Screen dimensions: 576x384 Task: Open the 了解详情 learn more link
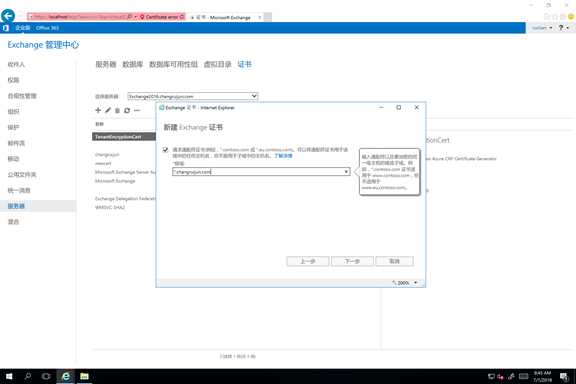283,156
